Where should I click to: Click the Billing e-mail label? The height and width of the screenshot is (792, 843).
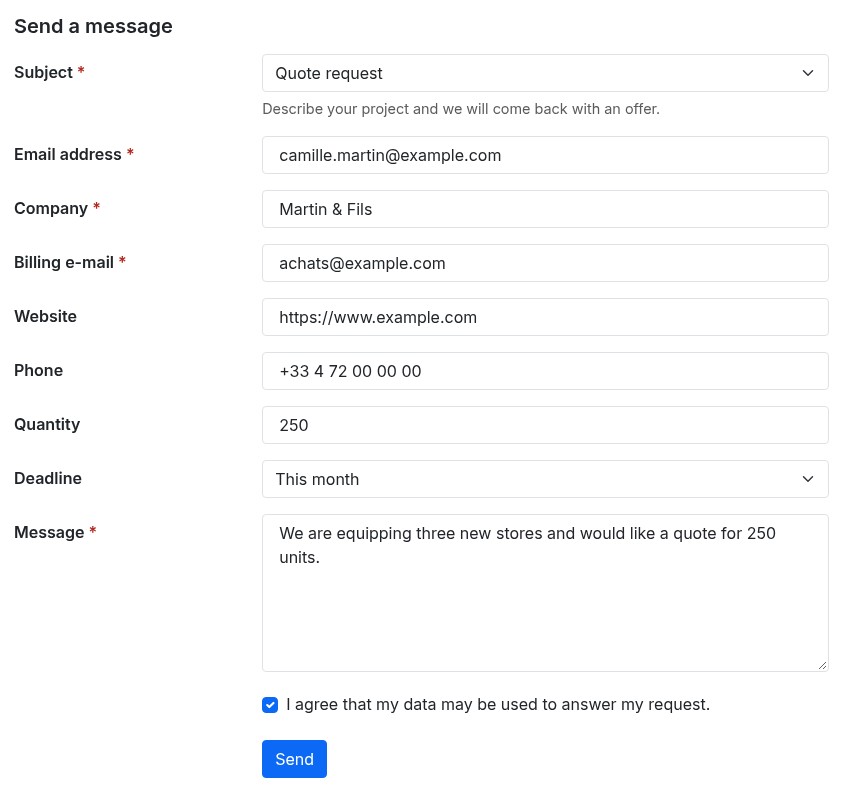pyautogui.click(x=64, y=262)
